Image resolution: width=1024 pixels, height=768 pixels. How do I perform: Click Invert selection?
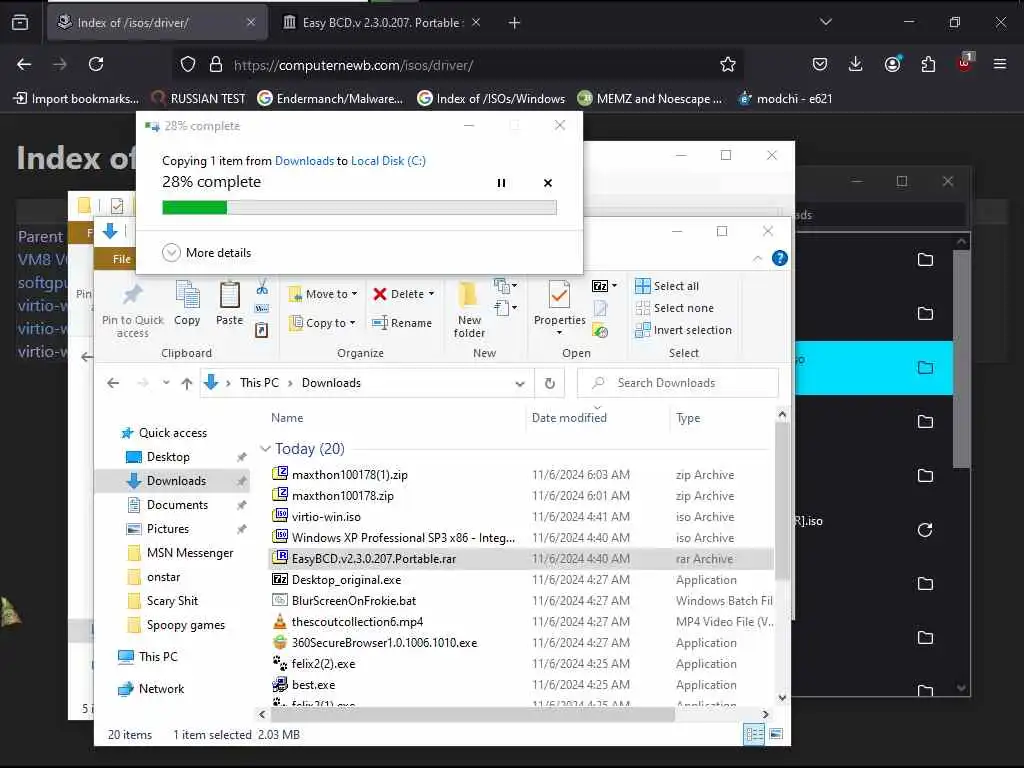683,330
